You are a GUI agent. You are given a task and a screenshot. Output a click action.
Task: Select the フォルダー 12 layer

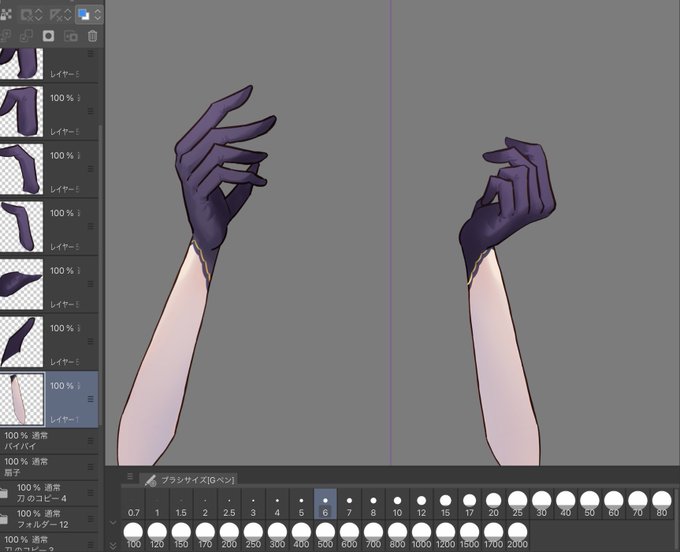pos(49,519)
